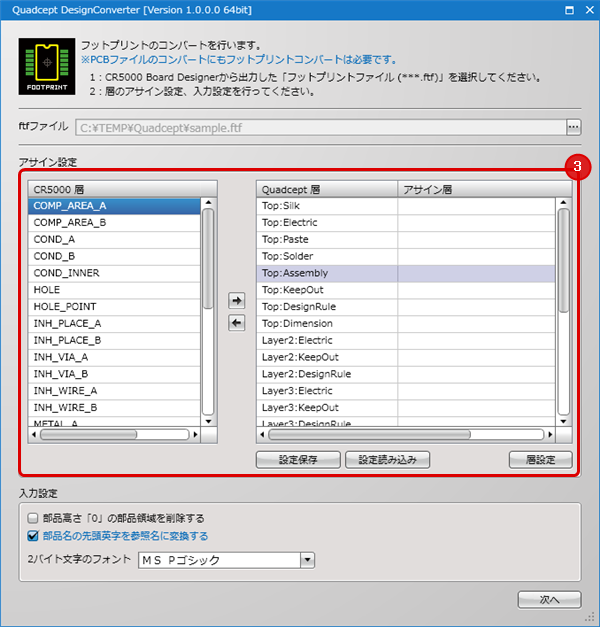
Task: Select HOLE layer row
Action: tap(114, 290)
